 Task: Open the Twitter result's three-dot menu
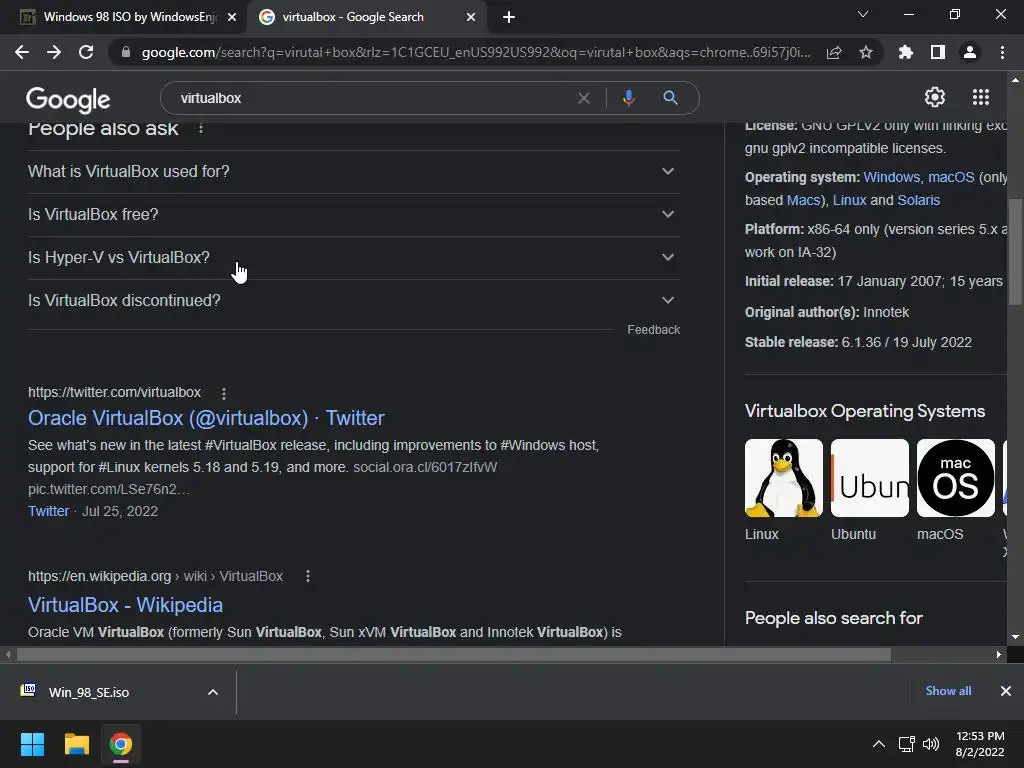click(224, 394)
